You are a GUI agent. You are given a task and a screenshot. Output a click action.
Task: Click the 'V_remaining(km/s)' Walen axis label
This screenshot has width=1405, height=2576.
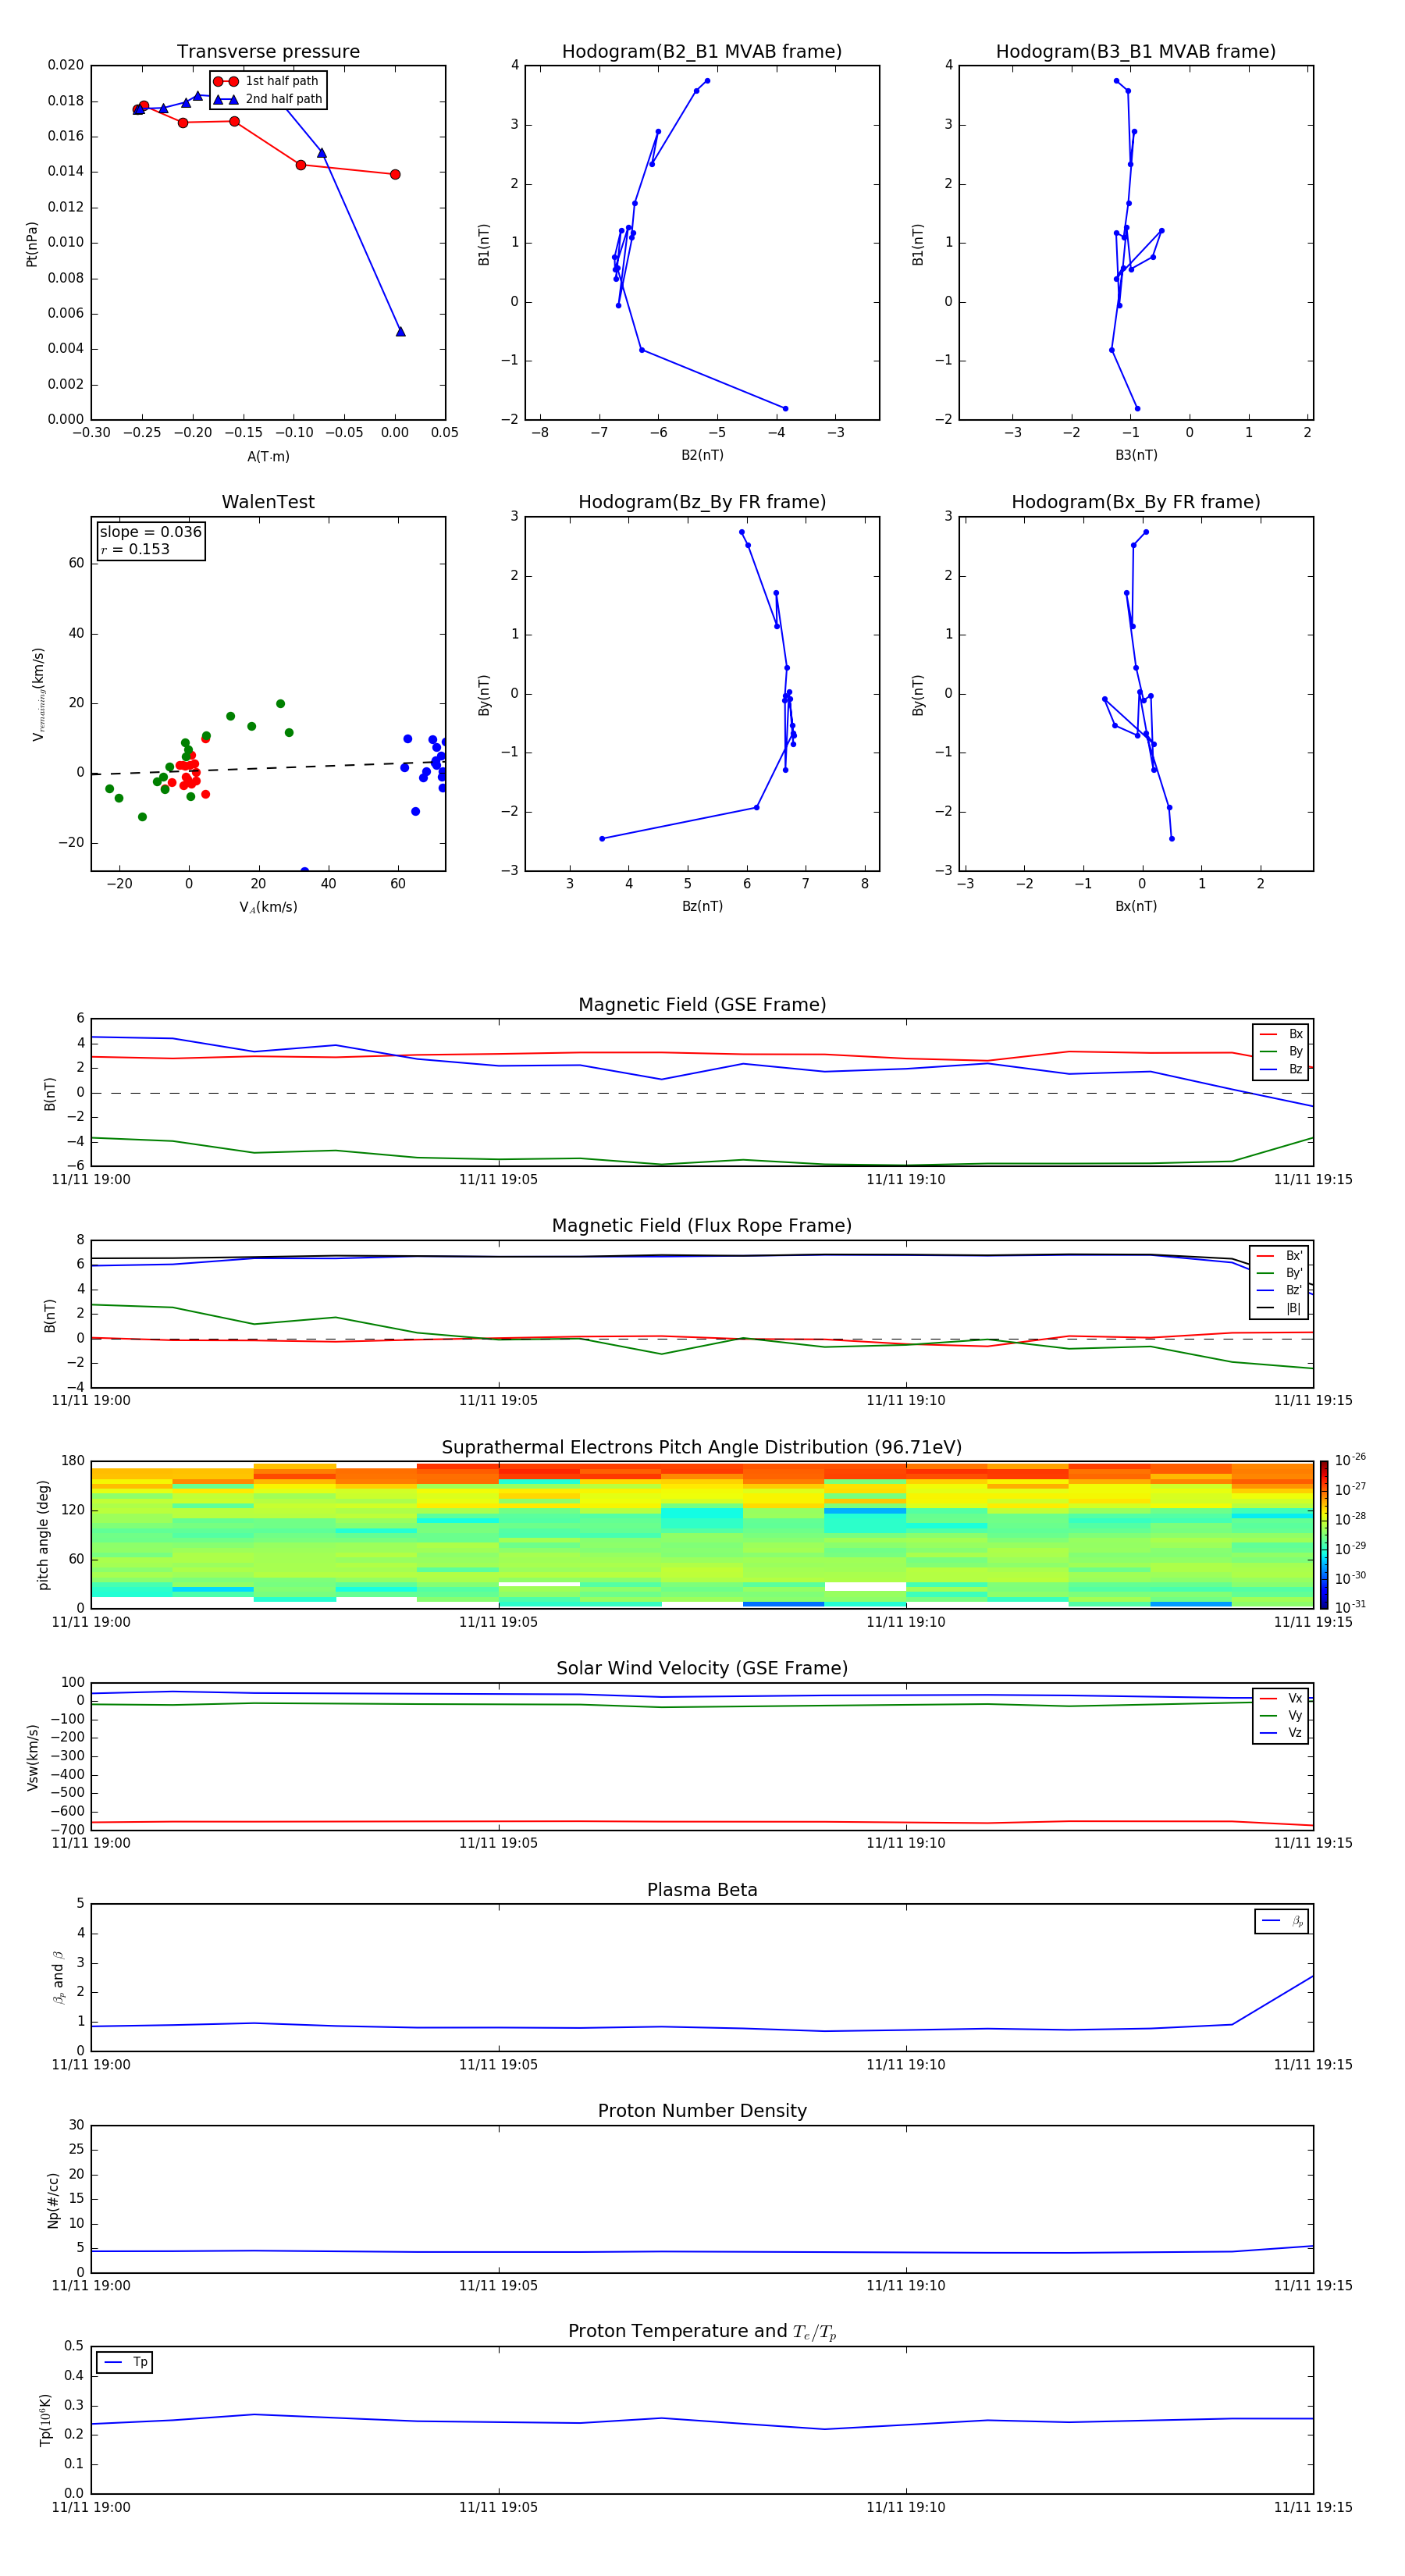[x=38, y=694]
